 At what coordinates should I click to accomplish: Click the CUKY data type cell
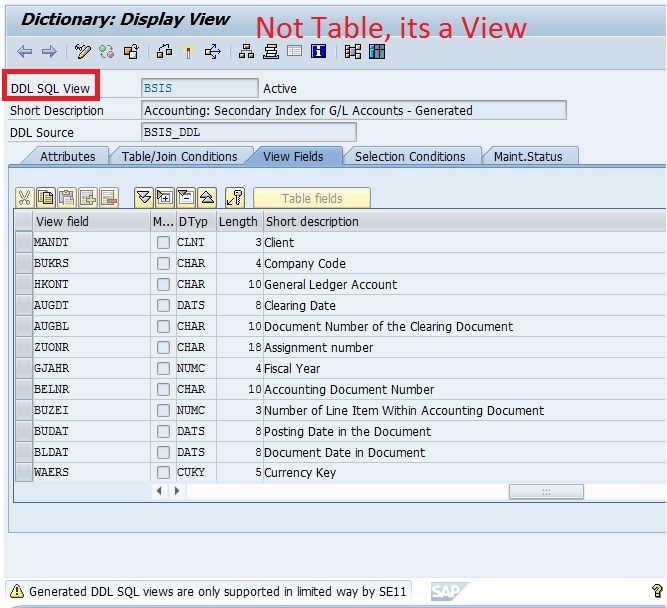pos(196,472)
